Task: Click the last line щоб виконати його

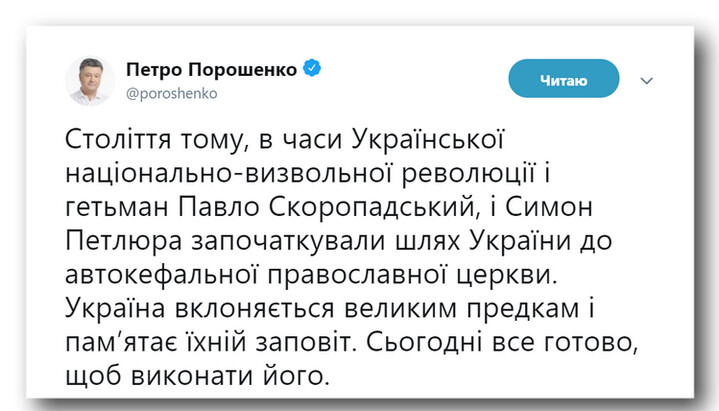Action: [x=198, y=377]
